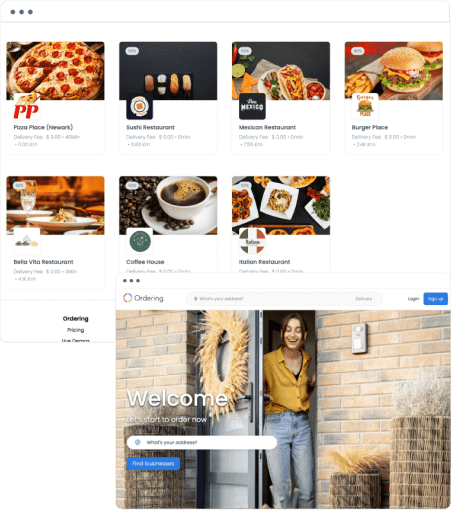Open the coffee cup cover photo
451x510 pixels.
(x=168, y=205)
